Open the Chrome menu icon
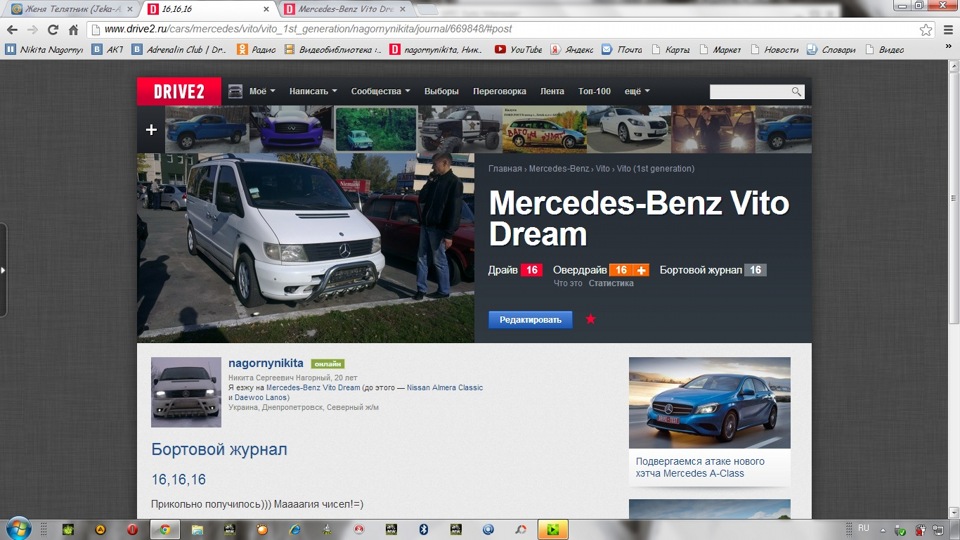This screenshot has width=960, height=540. click(948, 29)
